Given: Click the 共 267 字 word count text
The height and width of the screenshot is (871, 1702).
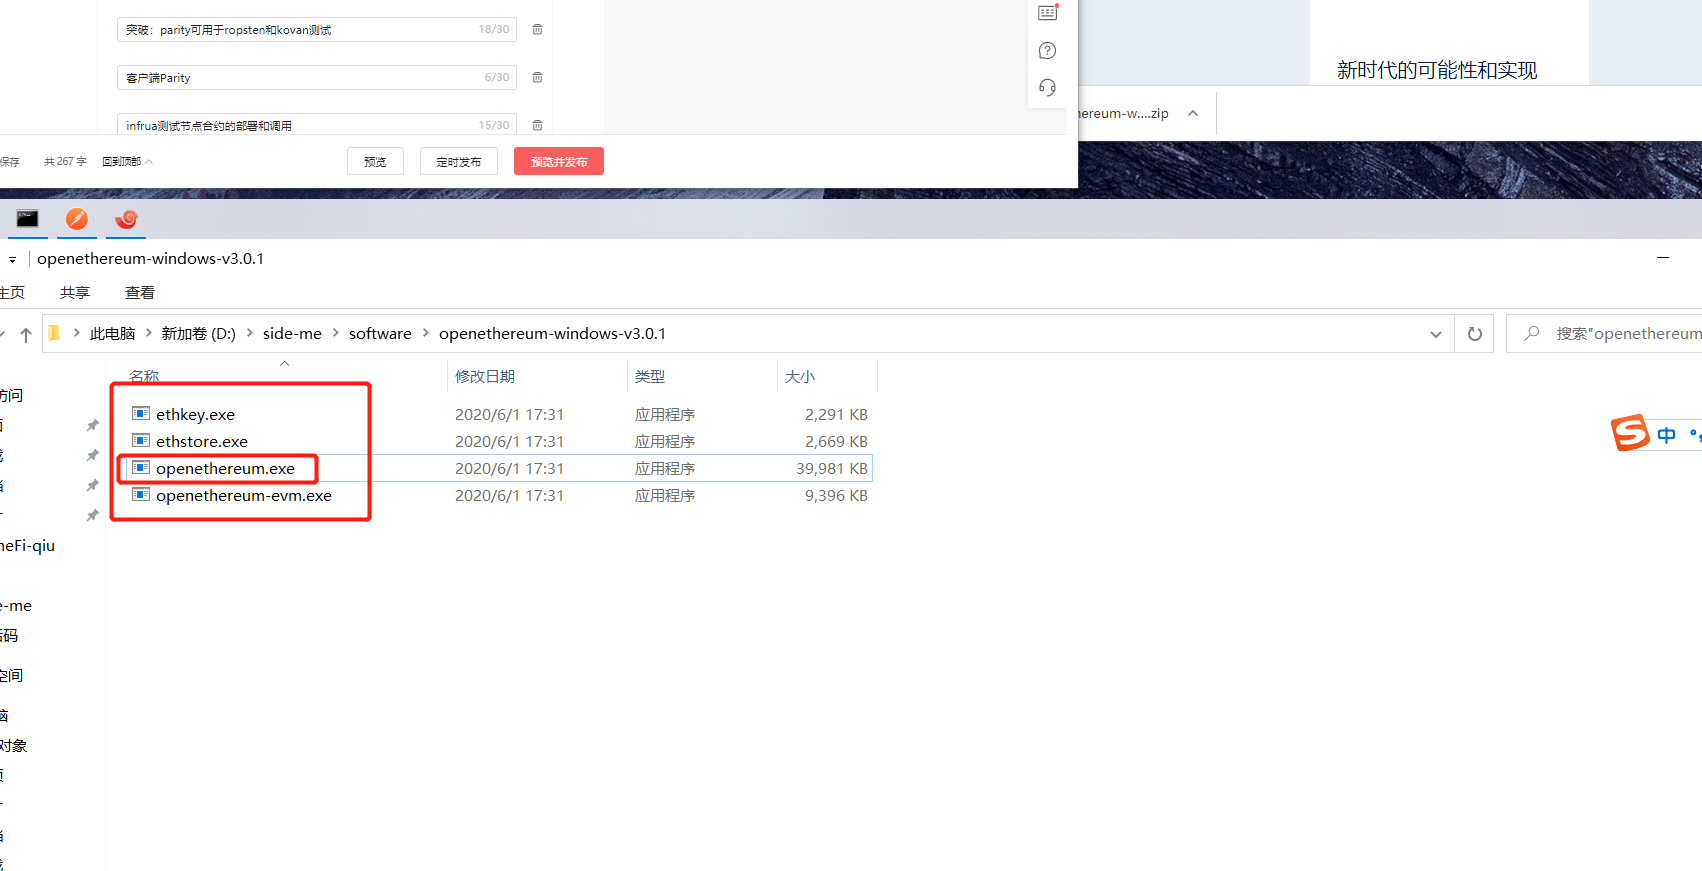Looking at the screenshot, I should [65, 161].
